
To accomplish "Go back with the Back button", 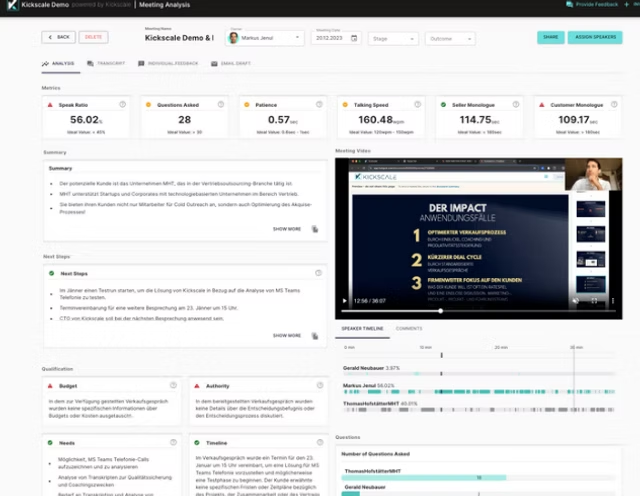I will coord(58,37).
